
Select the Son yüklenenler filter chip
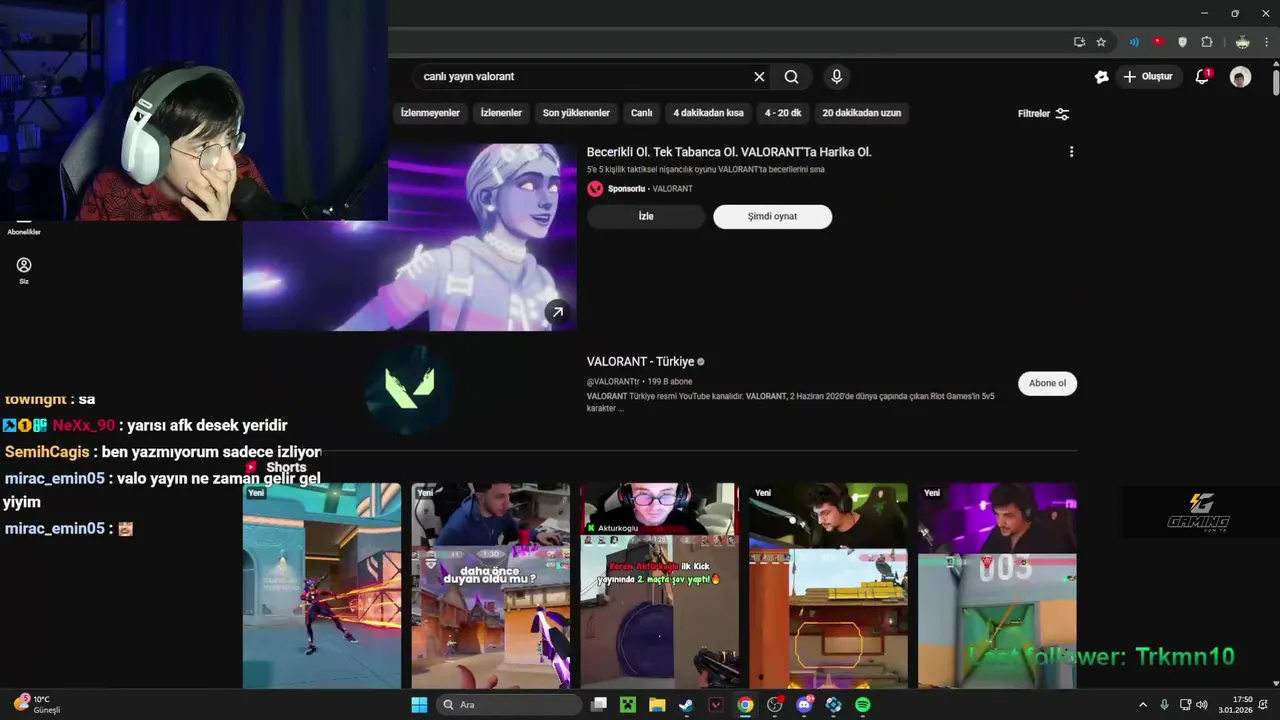(576, 113)
